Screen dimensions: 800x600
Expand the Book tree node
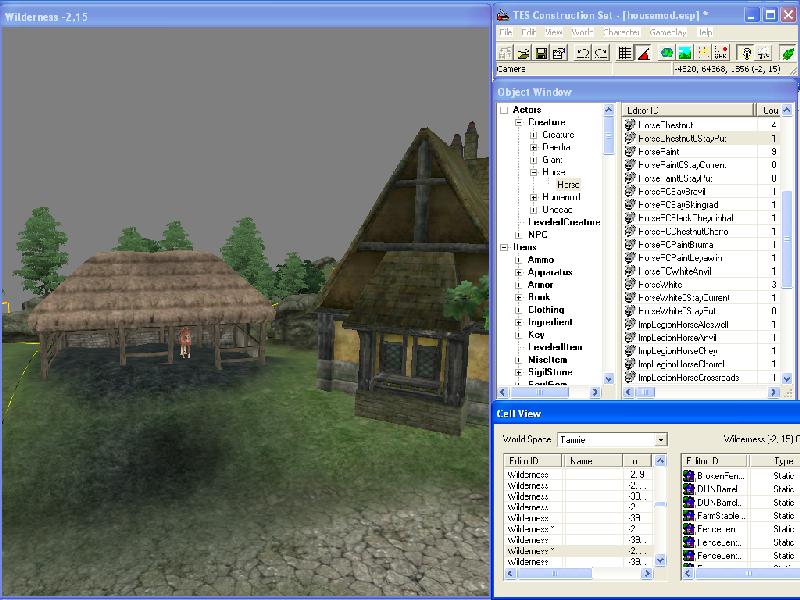(519, 297)
